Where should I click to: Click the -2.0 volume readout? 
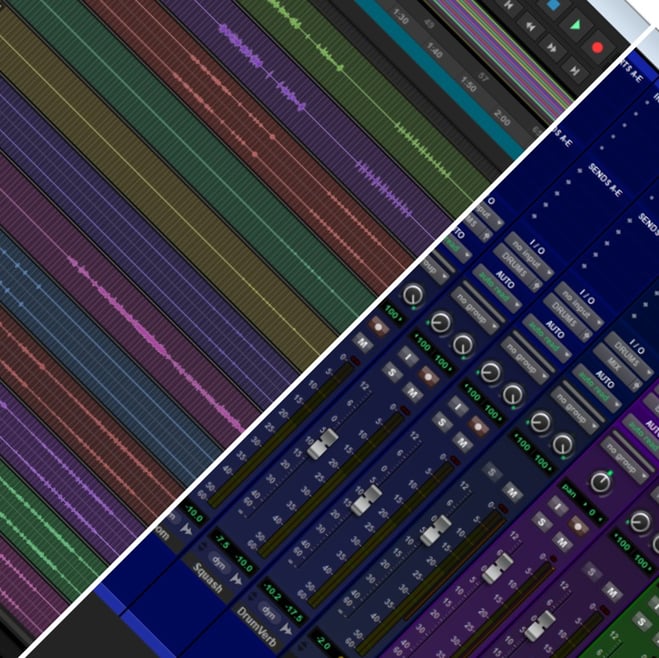pyautogui.click(x=324, y=642)
